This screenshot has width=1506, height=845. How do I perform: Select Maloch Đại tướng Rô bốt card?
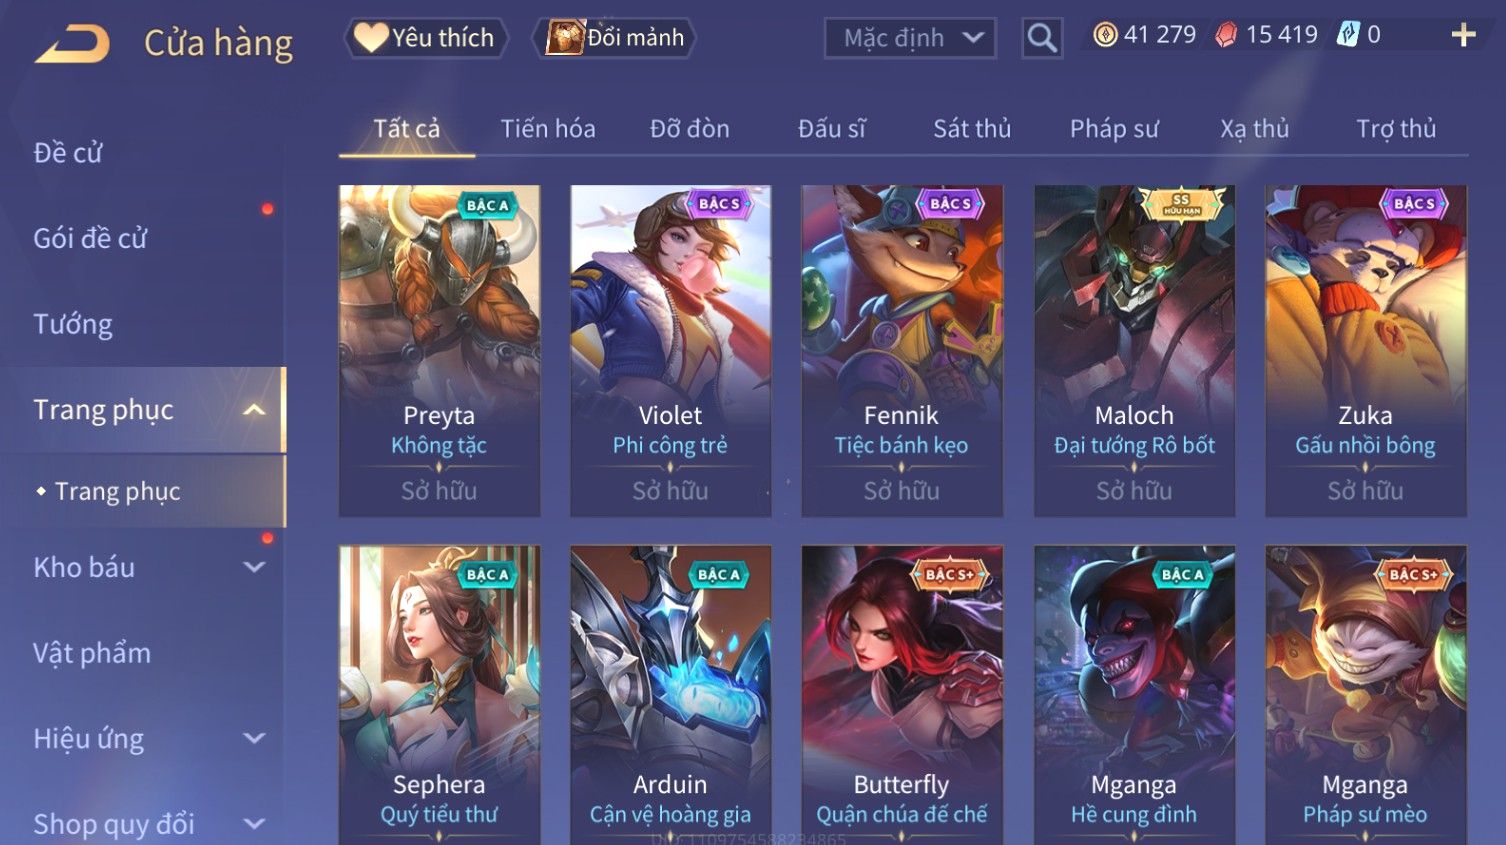point(1134,351)
